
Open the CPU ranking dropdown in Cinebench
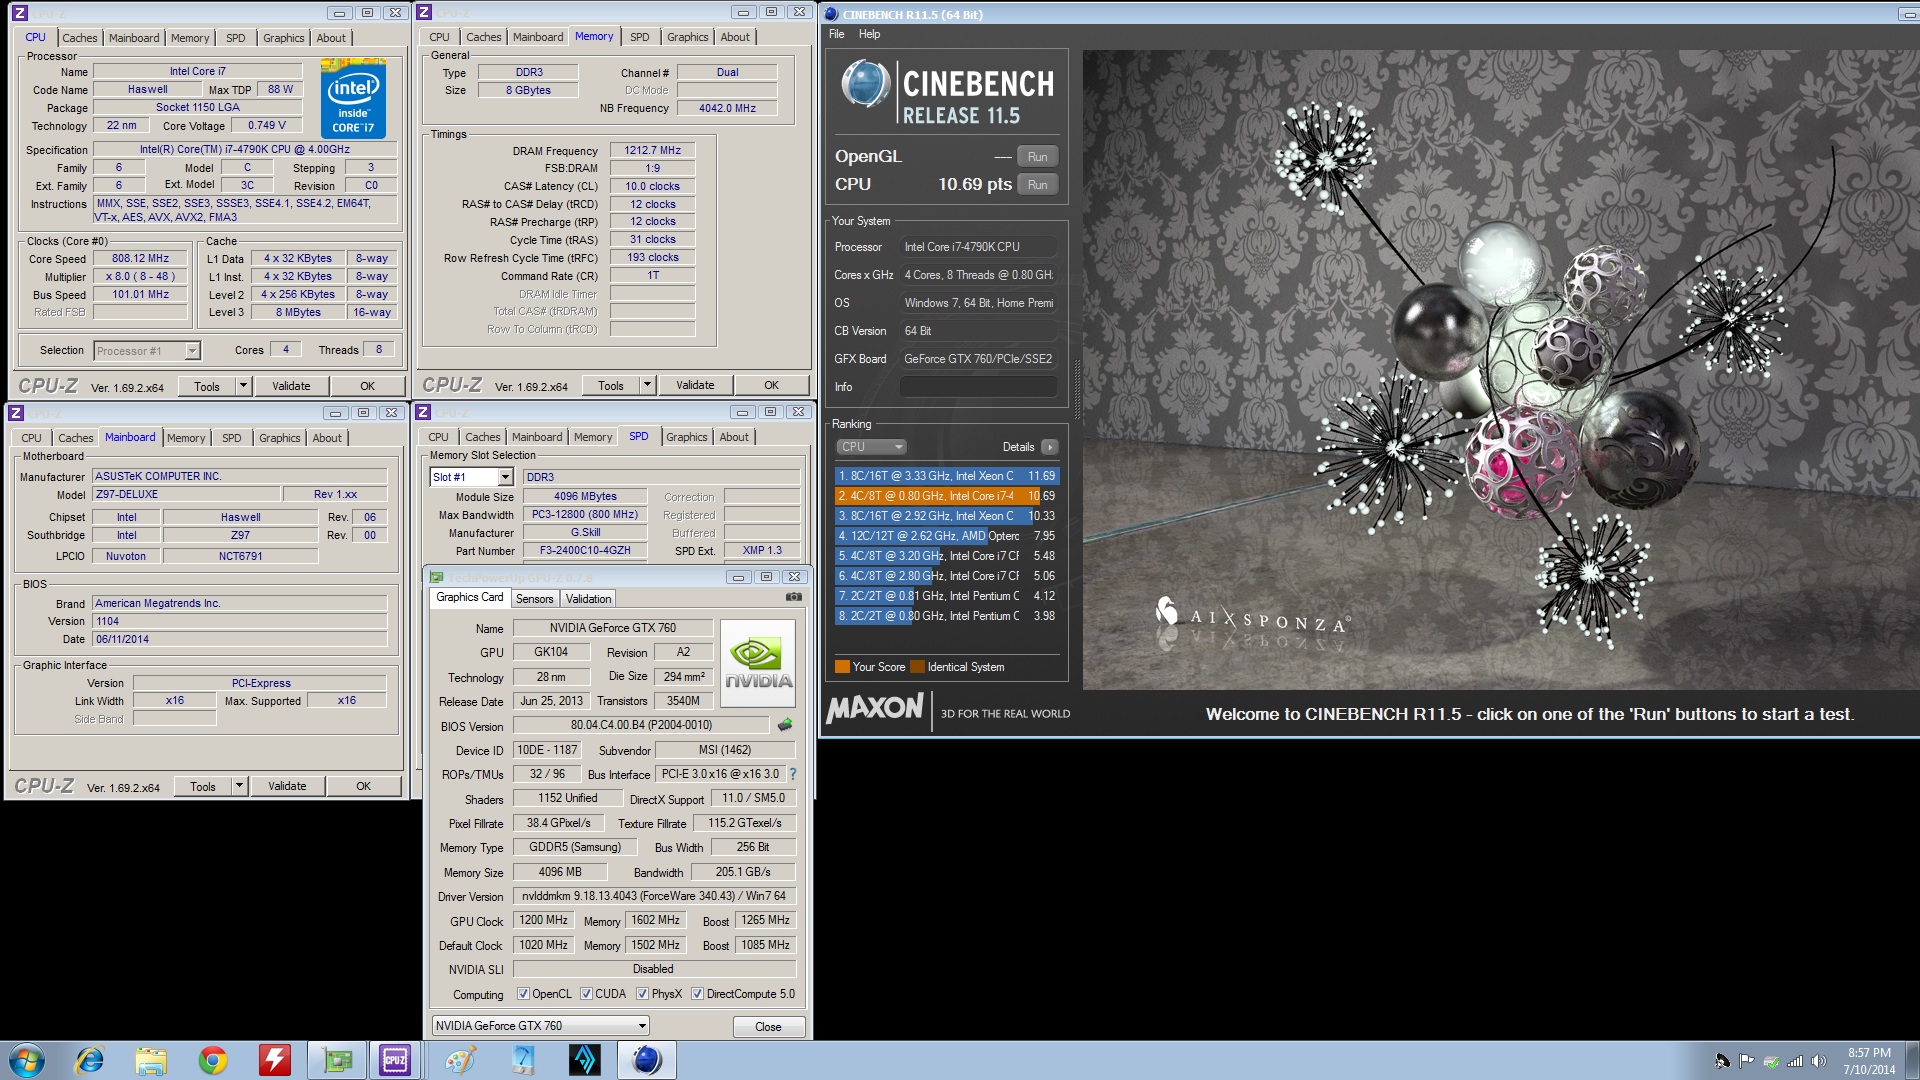click(871, 447)
